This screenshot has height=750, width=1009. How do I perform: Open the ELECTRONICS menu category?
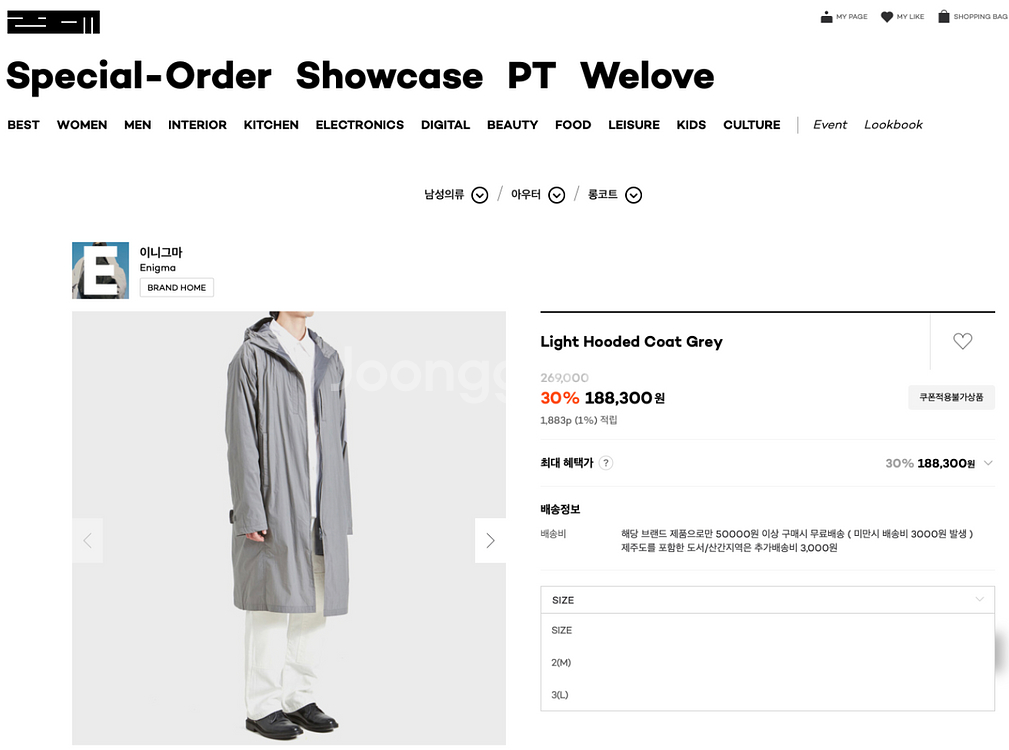pos(360,125)
